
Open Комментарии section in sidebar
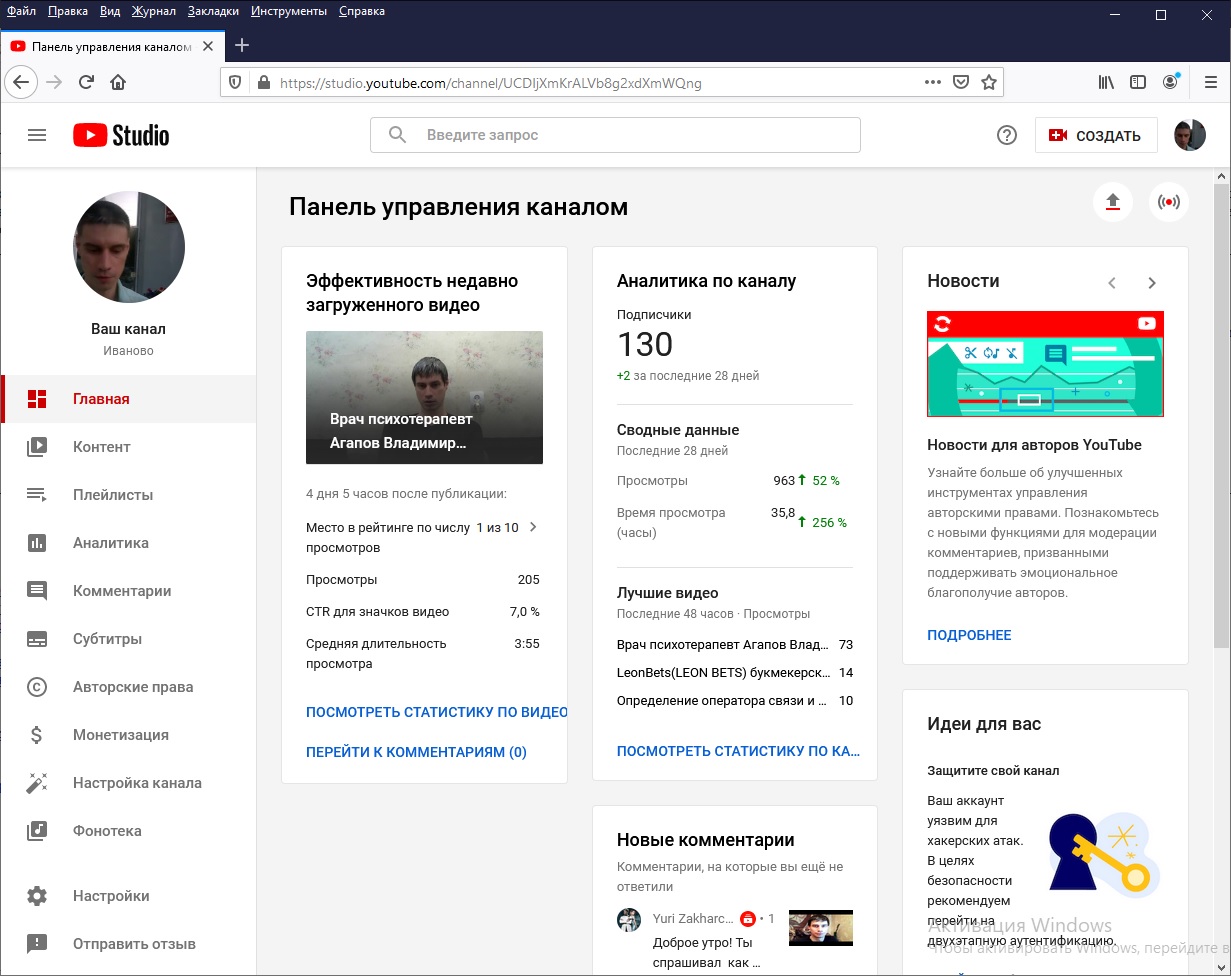[128, 591]
